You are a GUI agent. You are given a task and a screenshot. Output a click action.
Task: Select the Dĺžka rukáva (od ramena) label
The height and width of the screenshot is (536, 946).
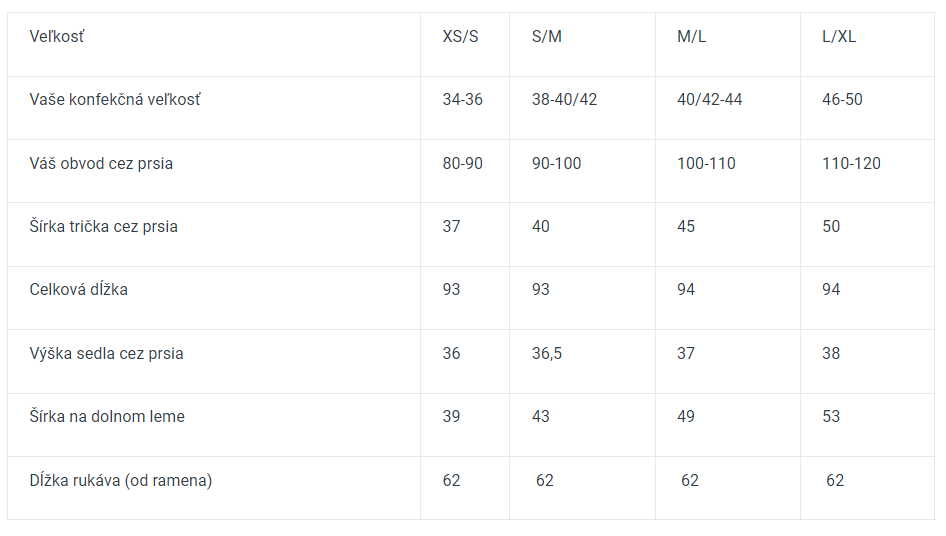(x=120, y=480)
